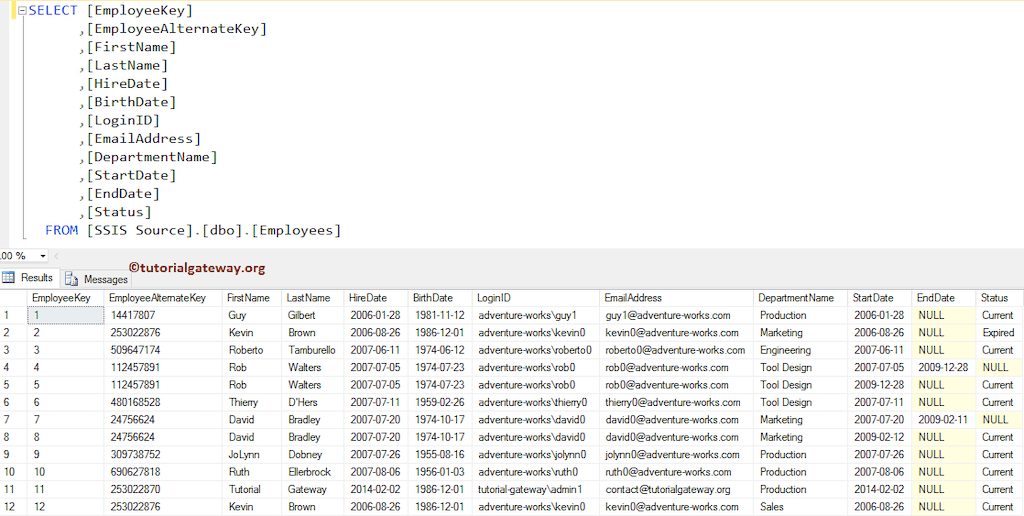Image resolution: width=1024 pixels, height=516 pixels.
Task: Click the DepartmentName column header in results
Action: (800, 298)
